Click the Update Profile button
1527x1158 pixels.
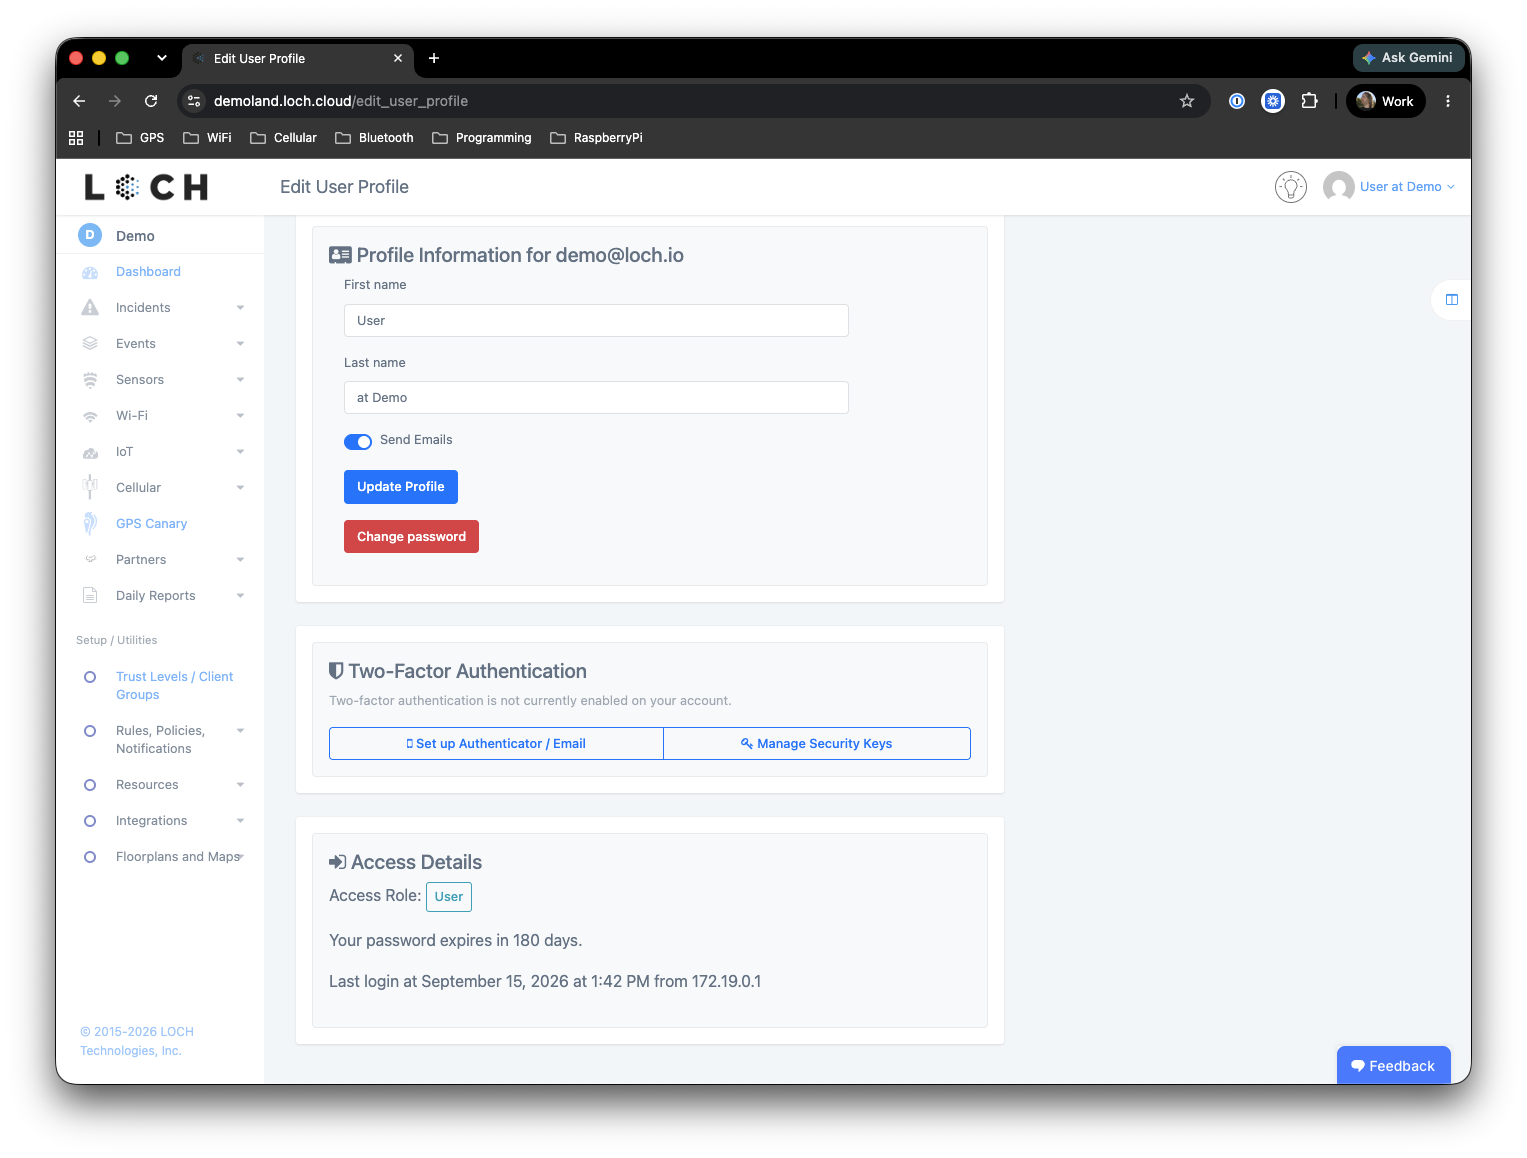[x=401, y=487]
